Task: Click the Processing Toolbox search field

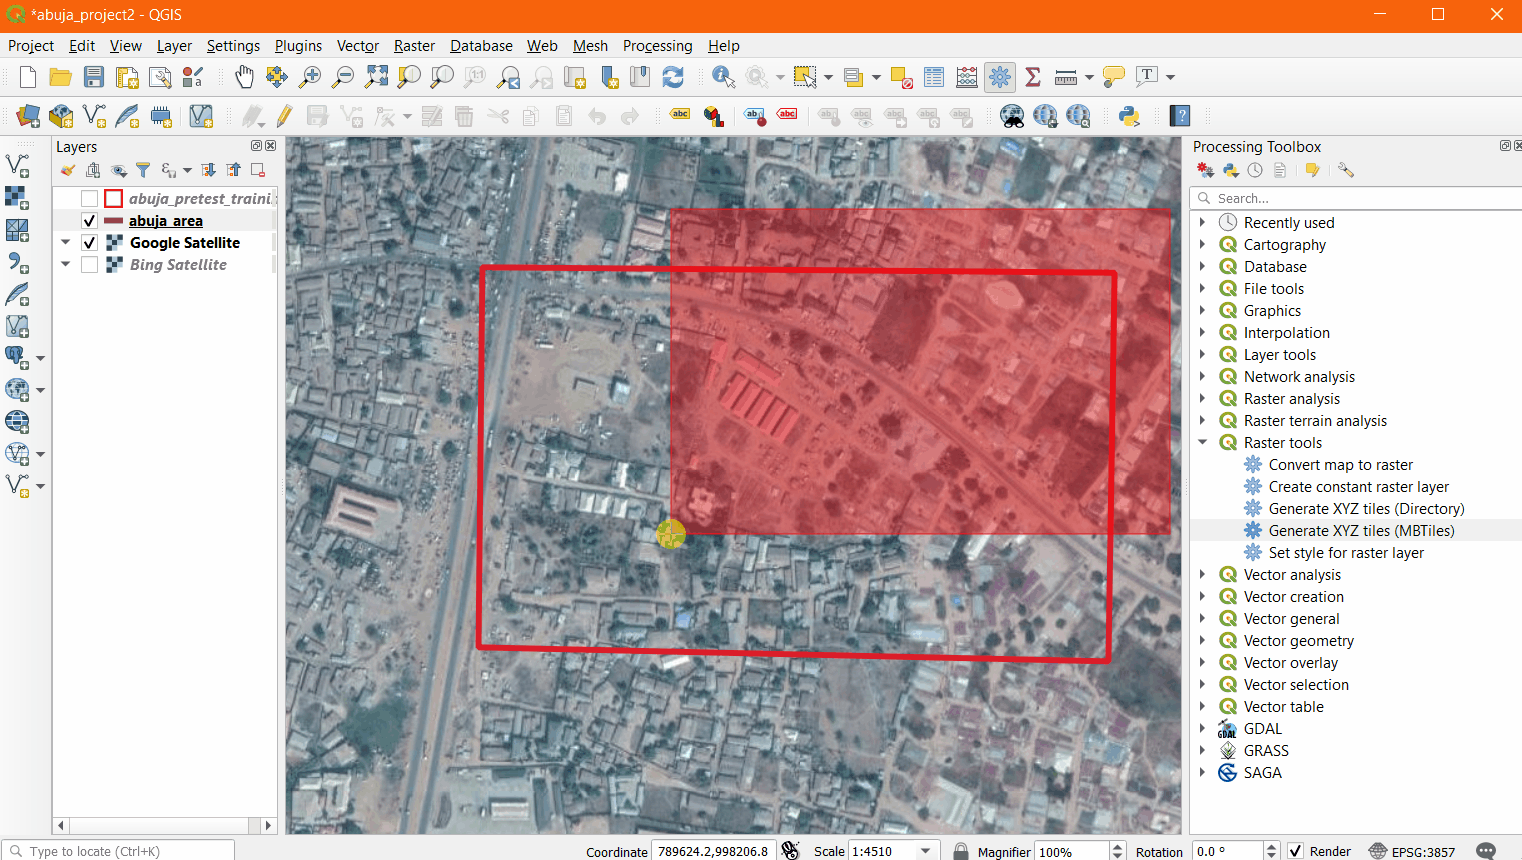Action: (x=1360, y=198)
